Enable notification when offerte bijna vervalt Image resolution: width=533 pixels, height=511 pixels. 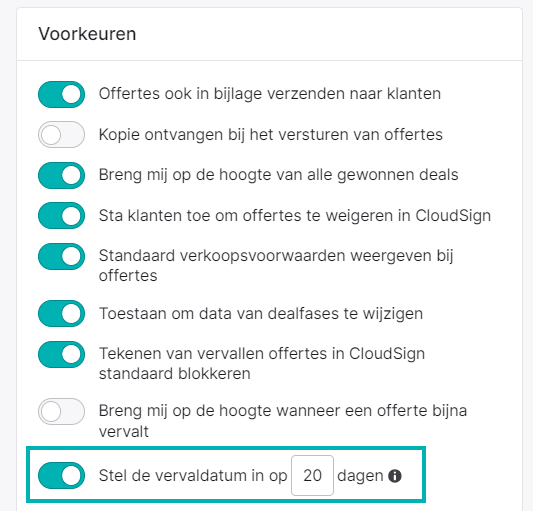coord(62,411)
